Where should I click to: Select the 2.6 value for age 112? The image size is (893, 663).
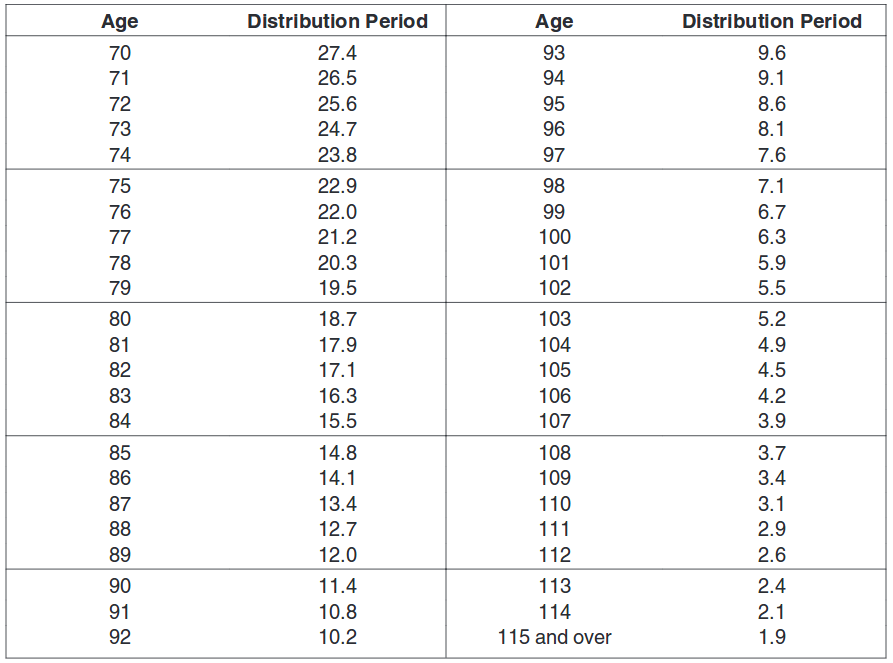tap(772, 554)
